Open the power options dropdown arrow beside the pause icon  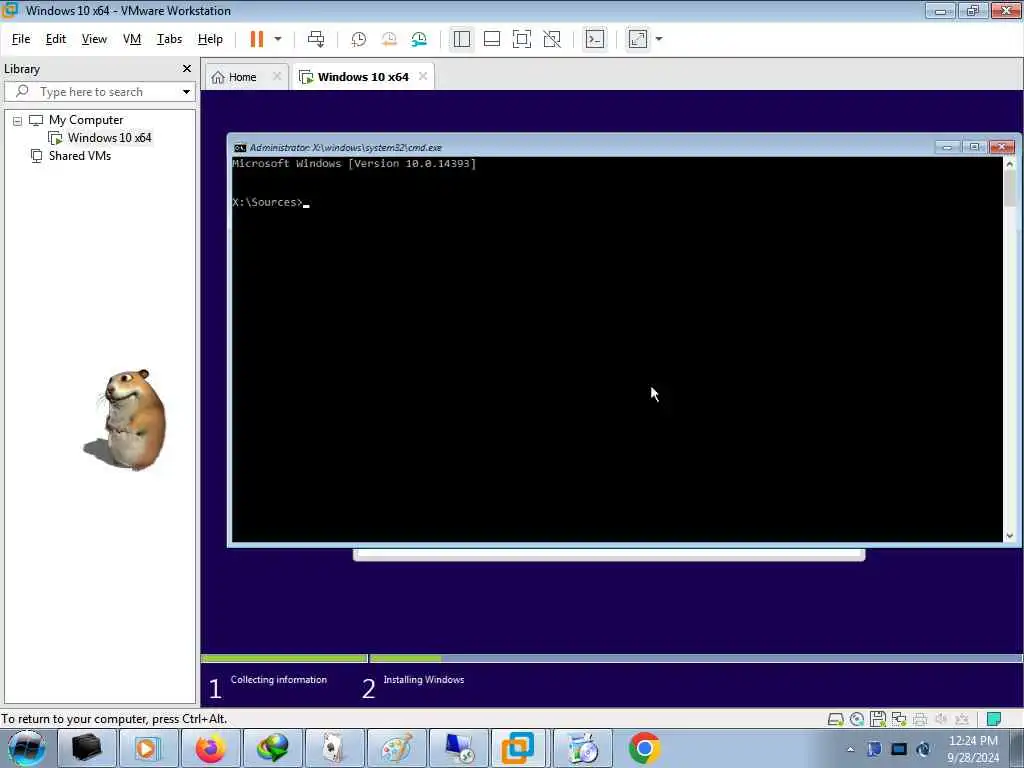pos(278,39)
